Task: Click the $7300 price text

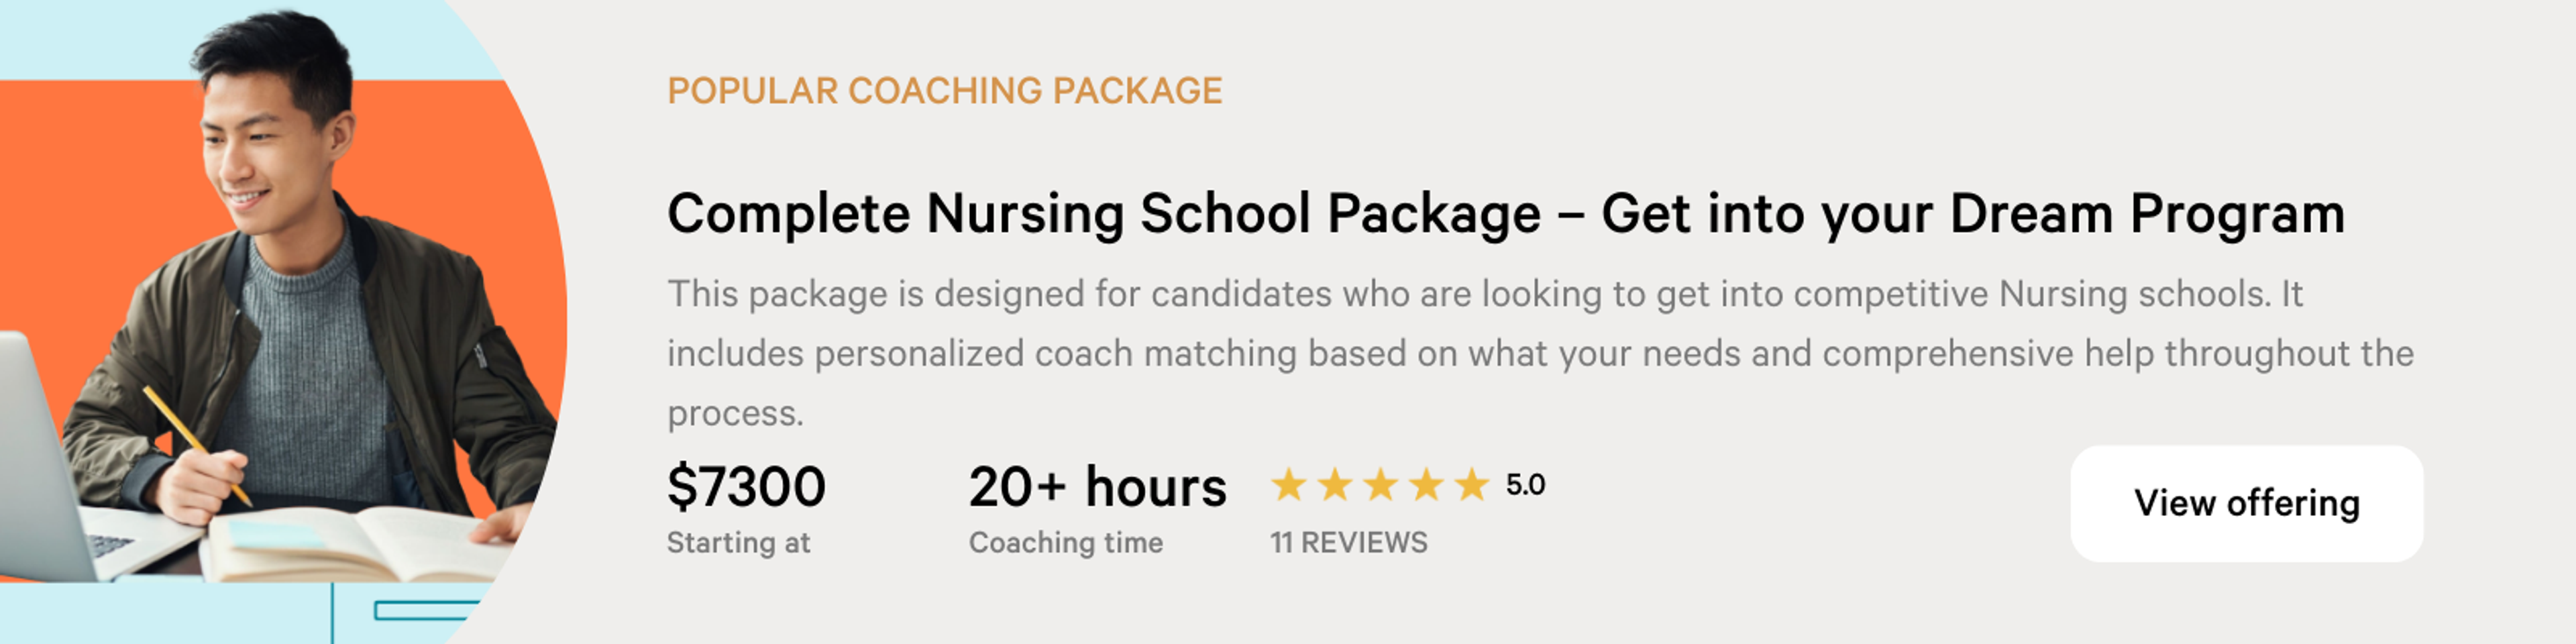Action: [x=746, y=486]
